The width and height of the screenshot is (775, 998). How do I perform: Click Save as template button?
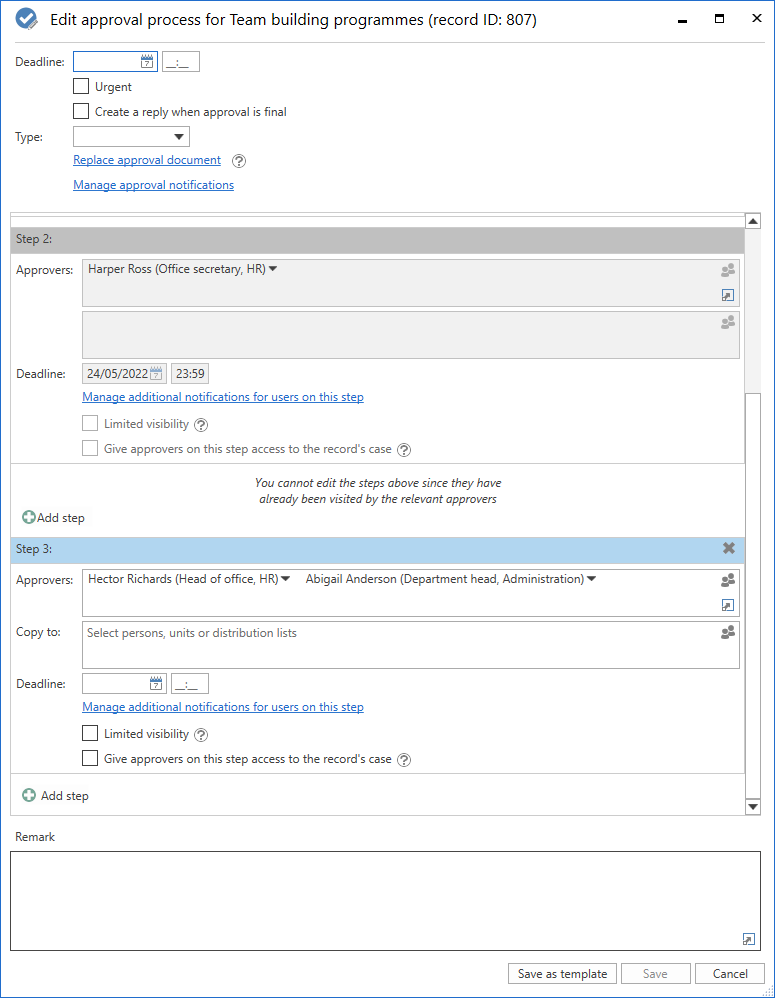(x=561, y=974)
